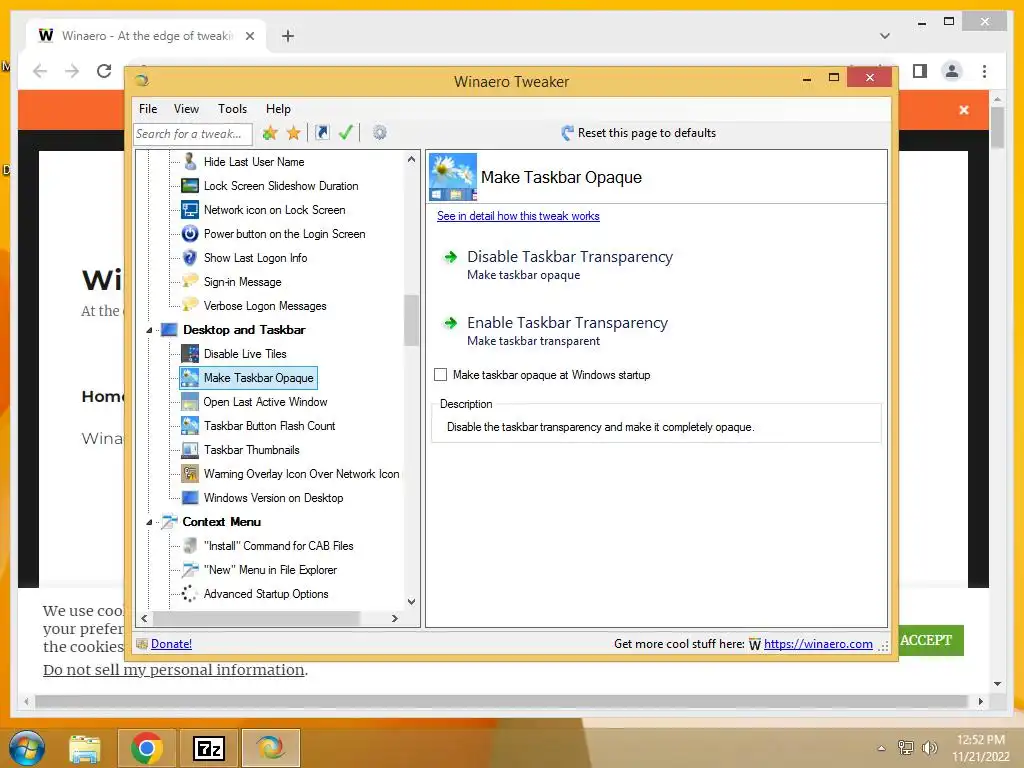Open the Tools menu
Viewport: 1024px width, 768px height.
point(232,109)
